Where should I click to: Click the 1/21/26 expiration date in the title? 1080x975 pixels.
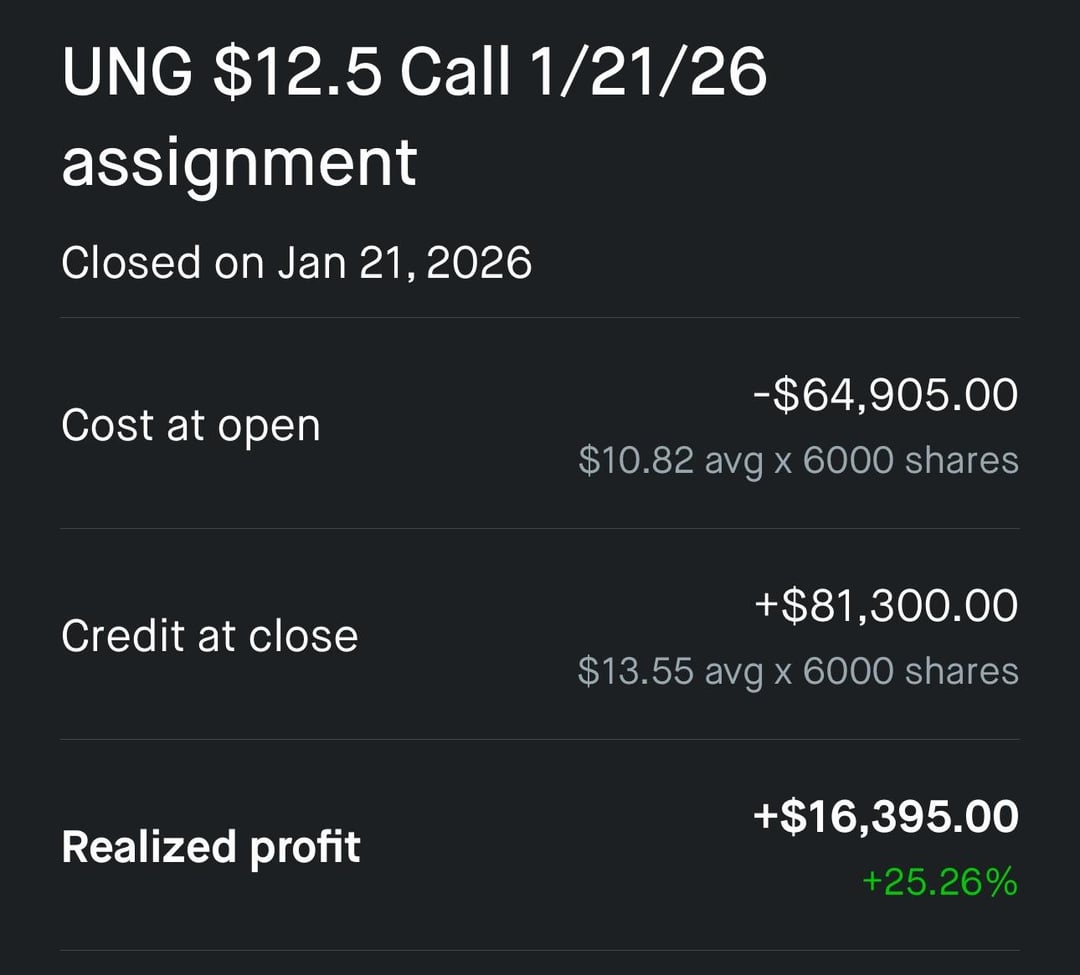coord(646,73)
